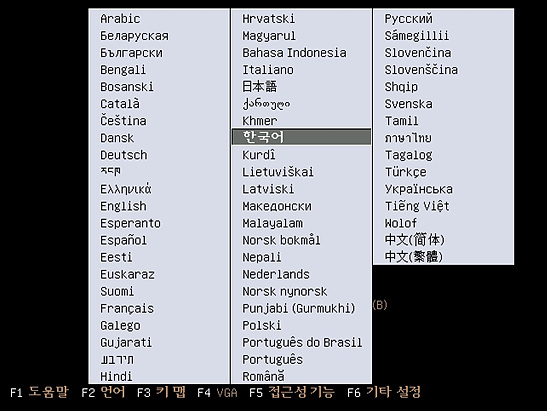547x411 pixels.
Task: Choose Kurdî language
Action: coord(259,155)
